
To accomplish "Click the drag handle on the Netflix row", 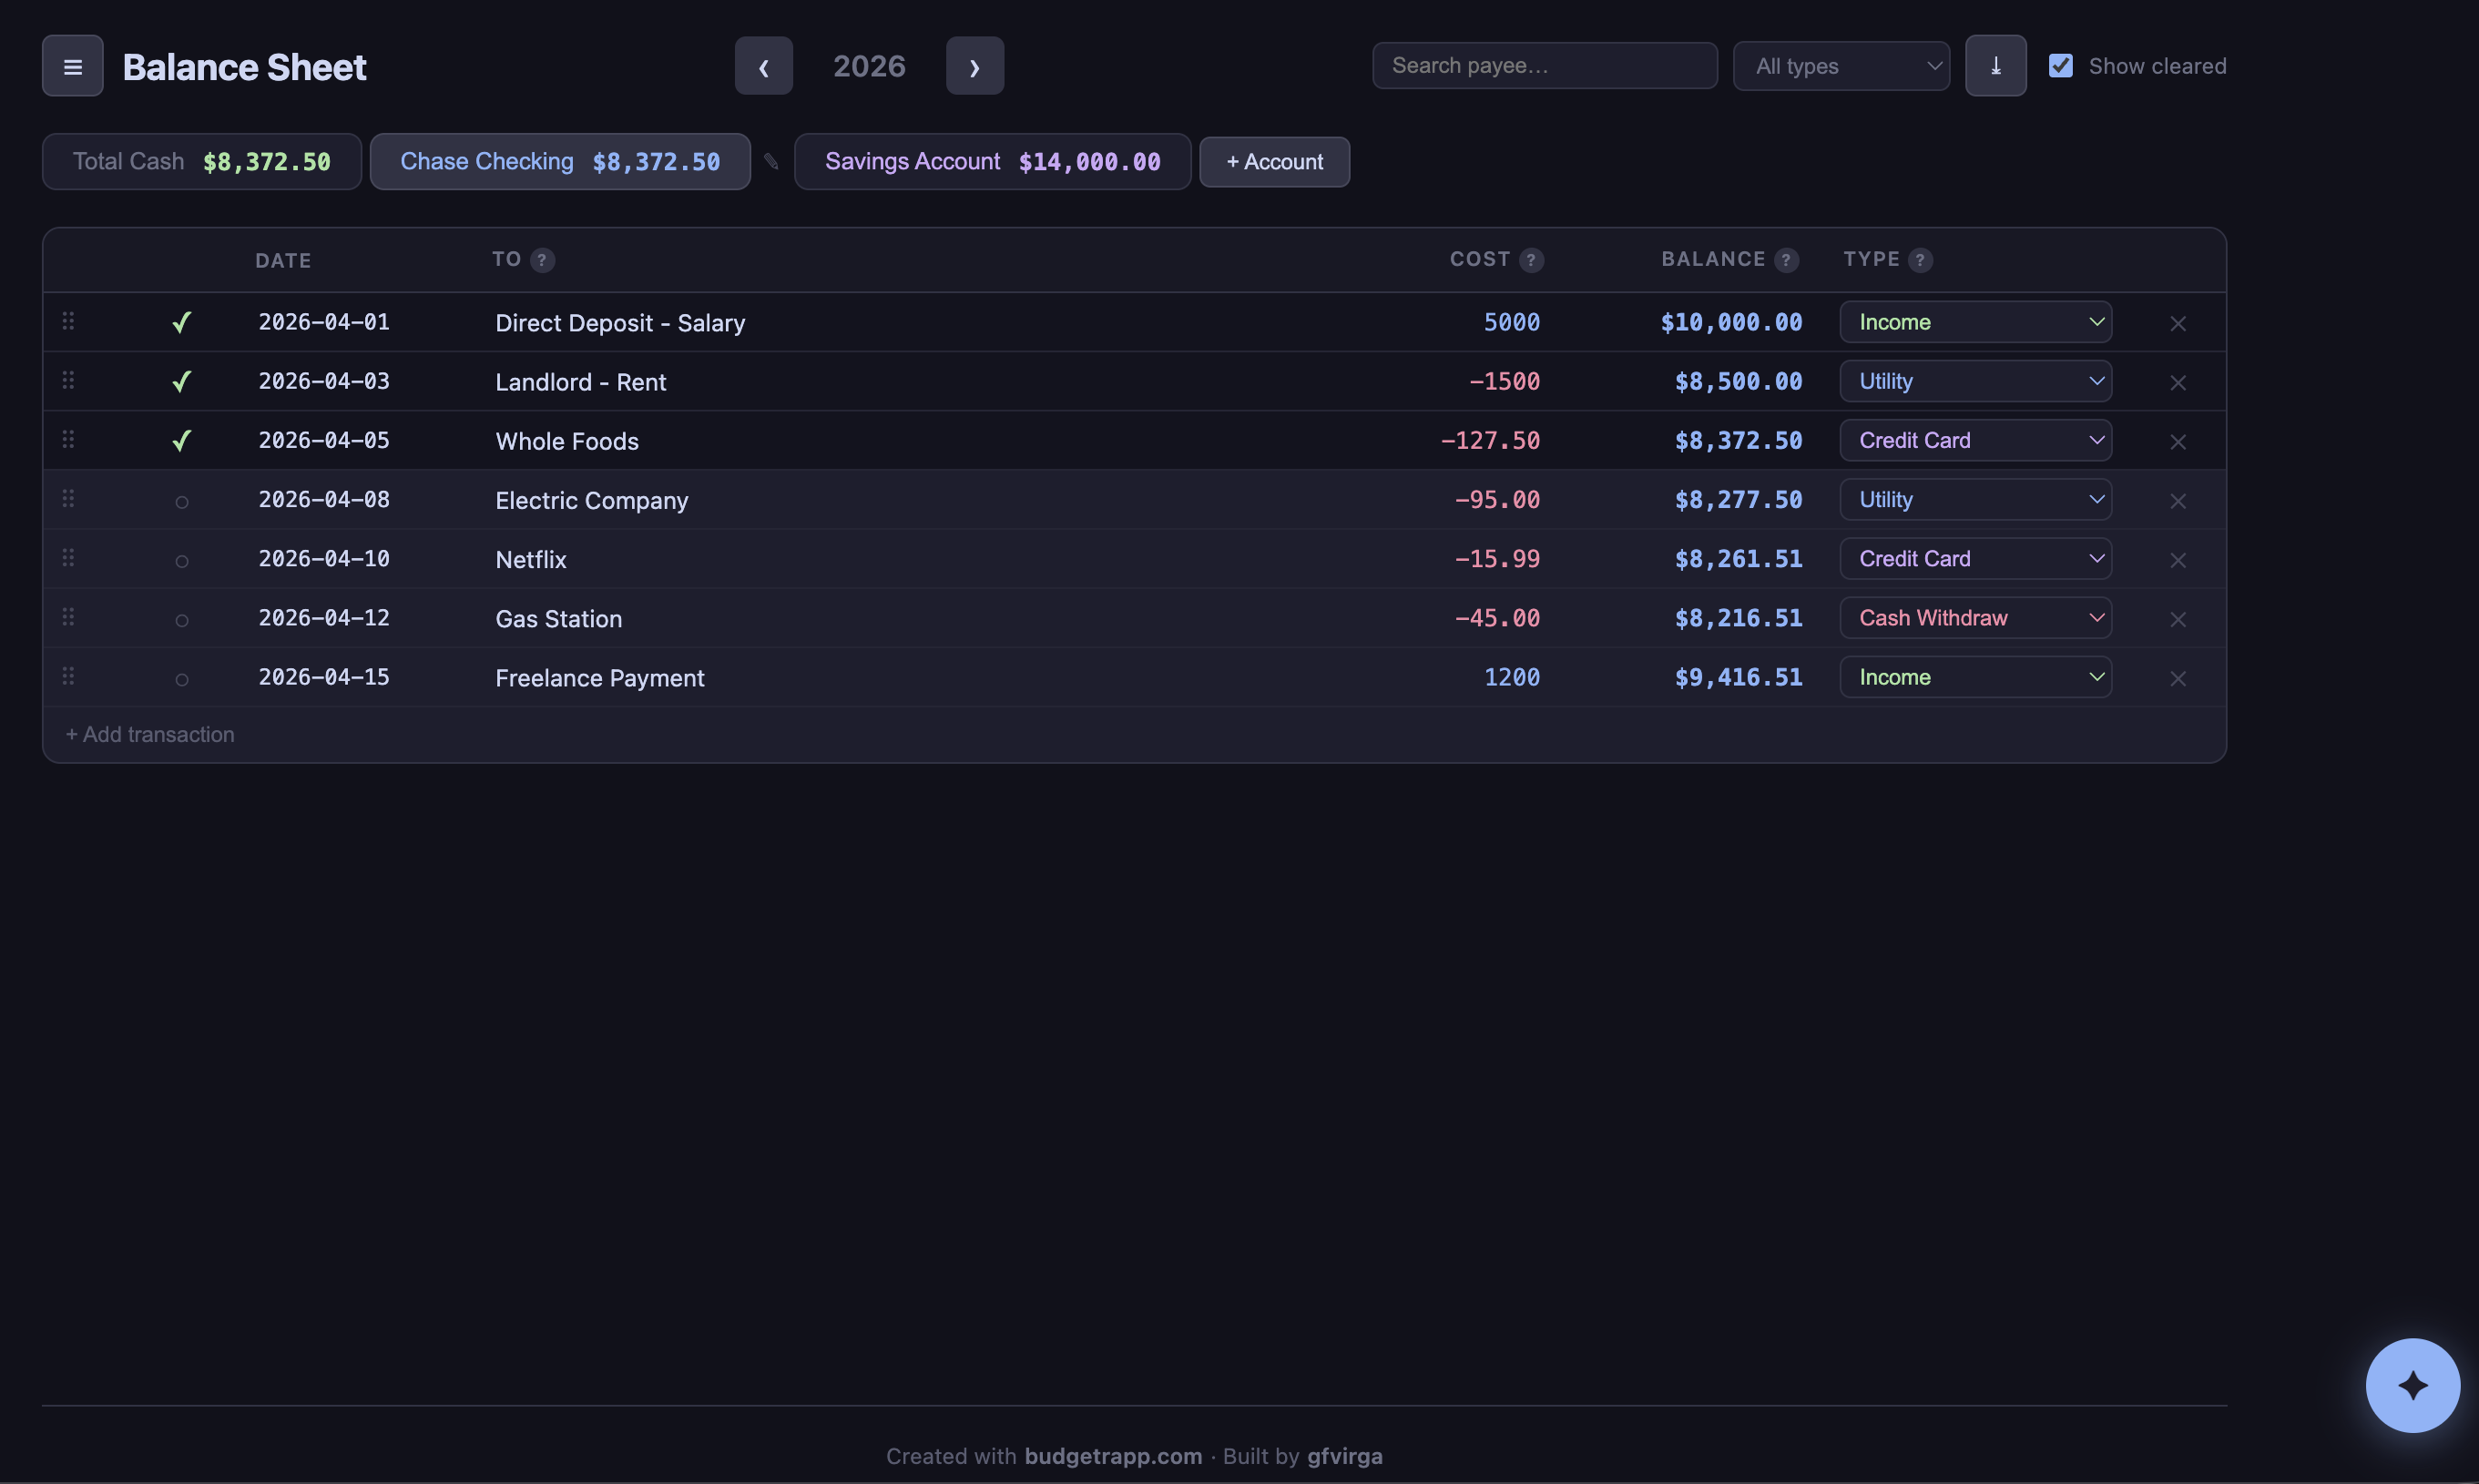I will [68, 558].
